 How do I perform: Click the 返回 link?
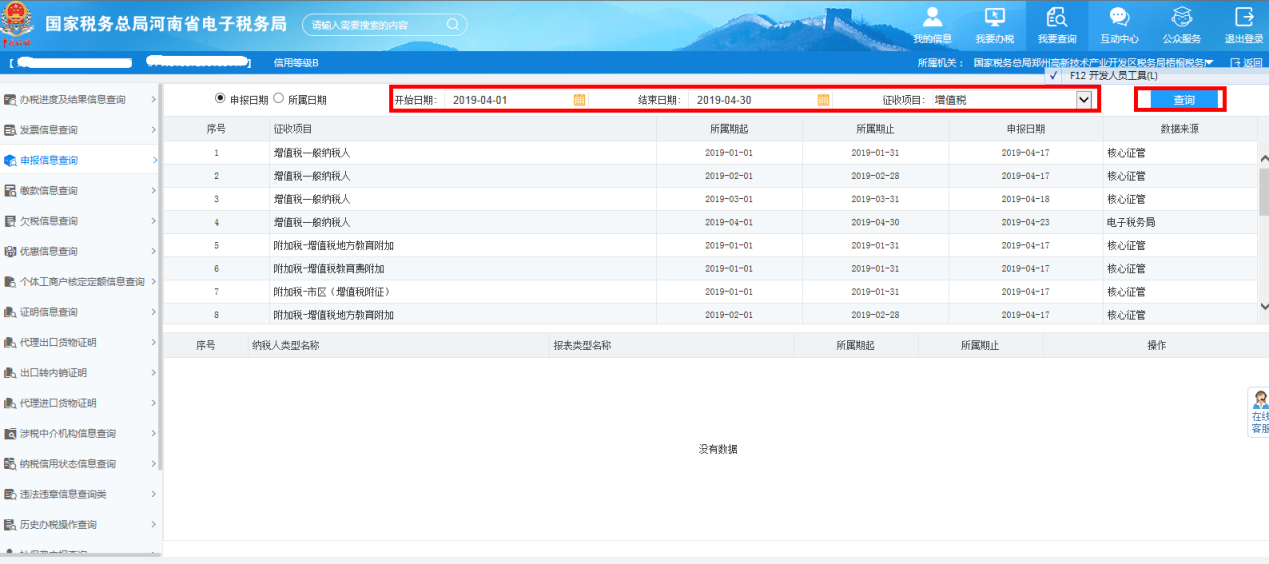pos(1246,63)
